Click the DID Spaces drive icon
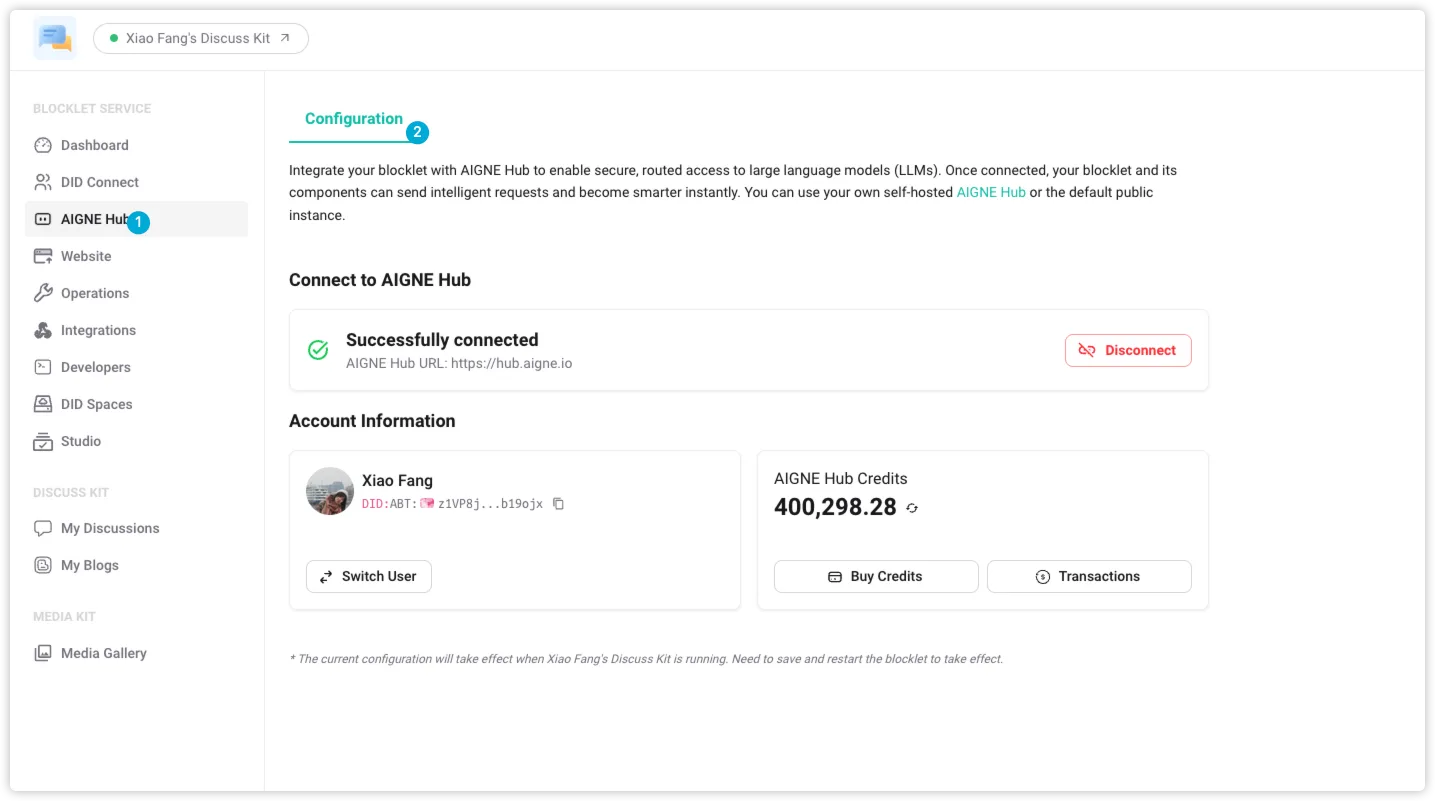 43,404
